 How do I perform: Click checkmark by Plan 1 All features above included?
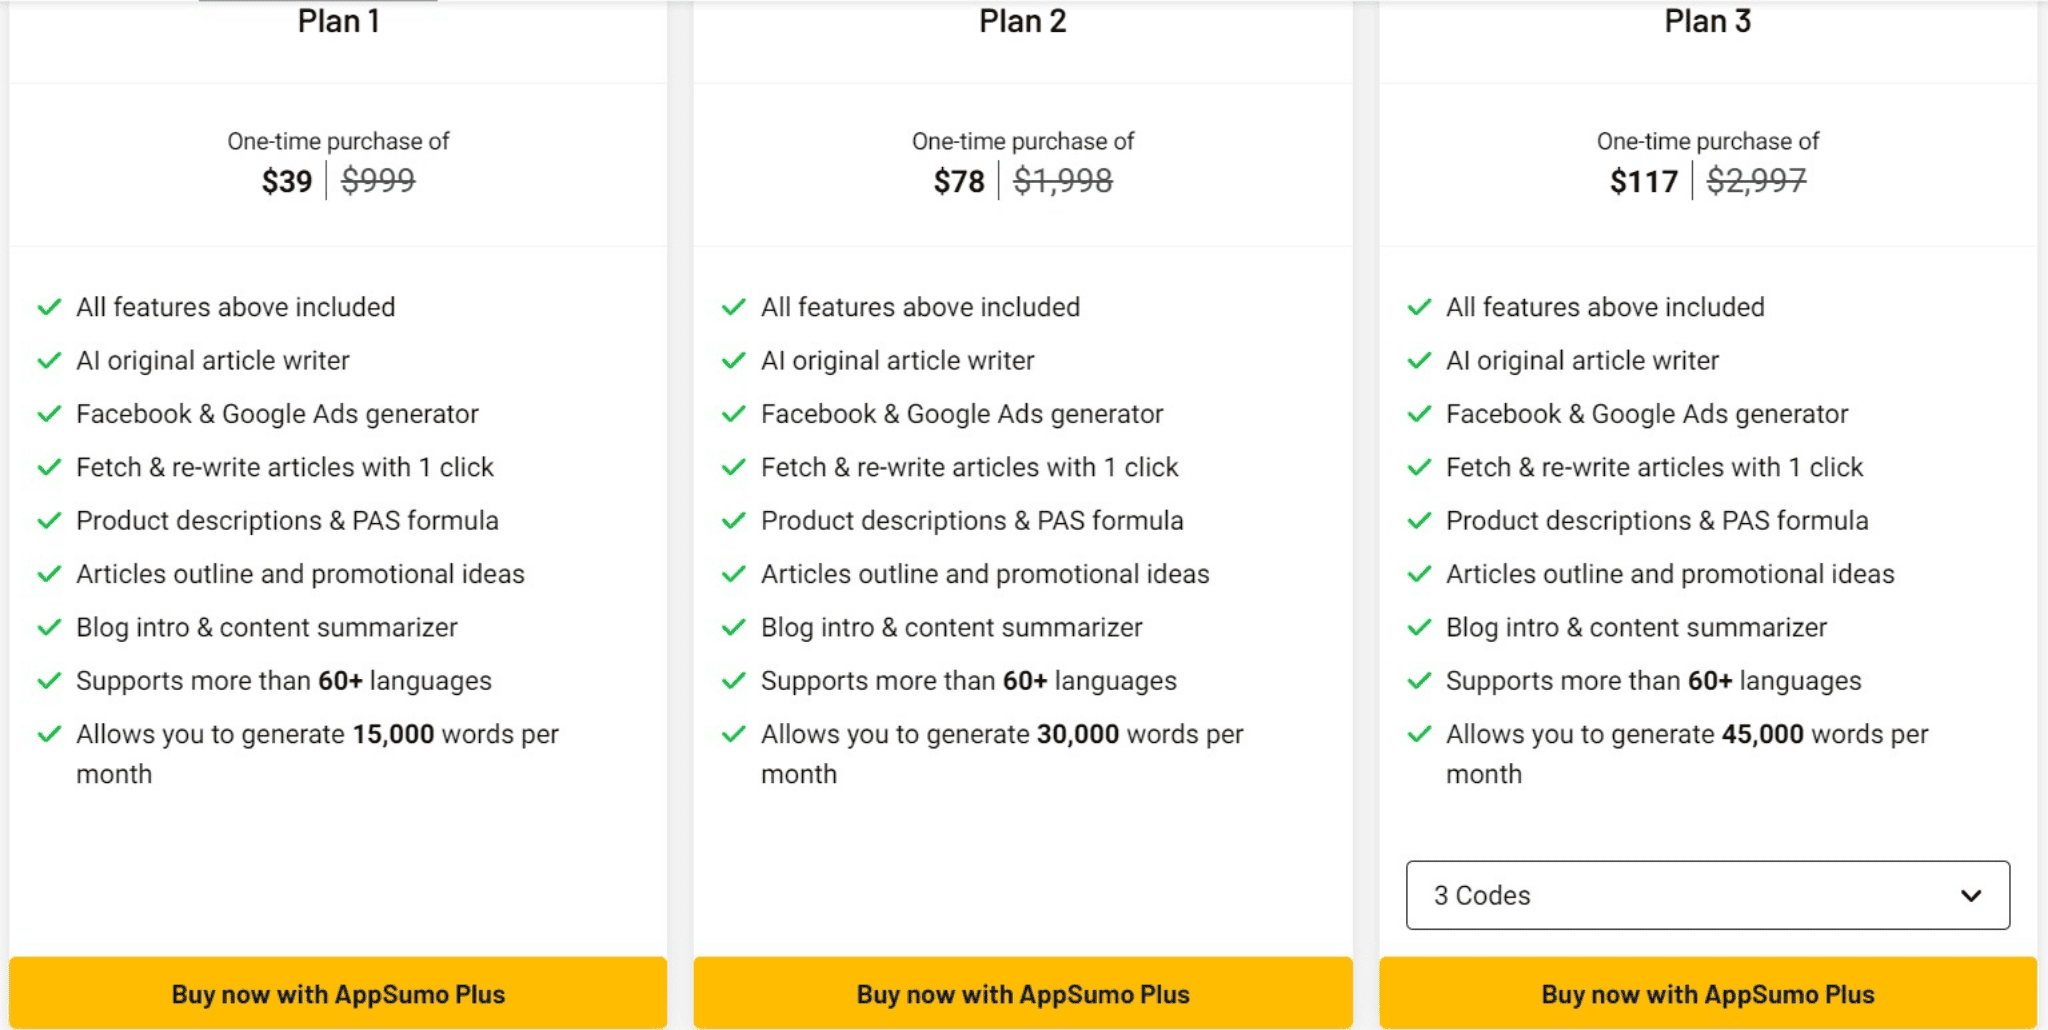[49, 308]
